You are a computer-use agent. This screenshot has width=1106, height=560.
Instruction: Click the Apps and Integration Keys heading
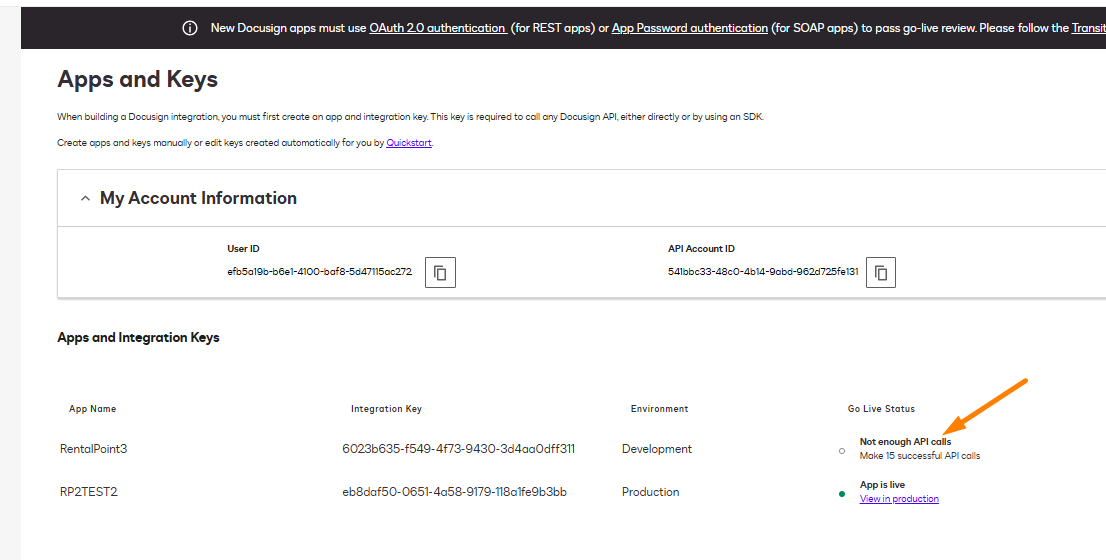(138, 337)
